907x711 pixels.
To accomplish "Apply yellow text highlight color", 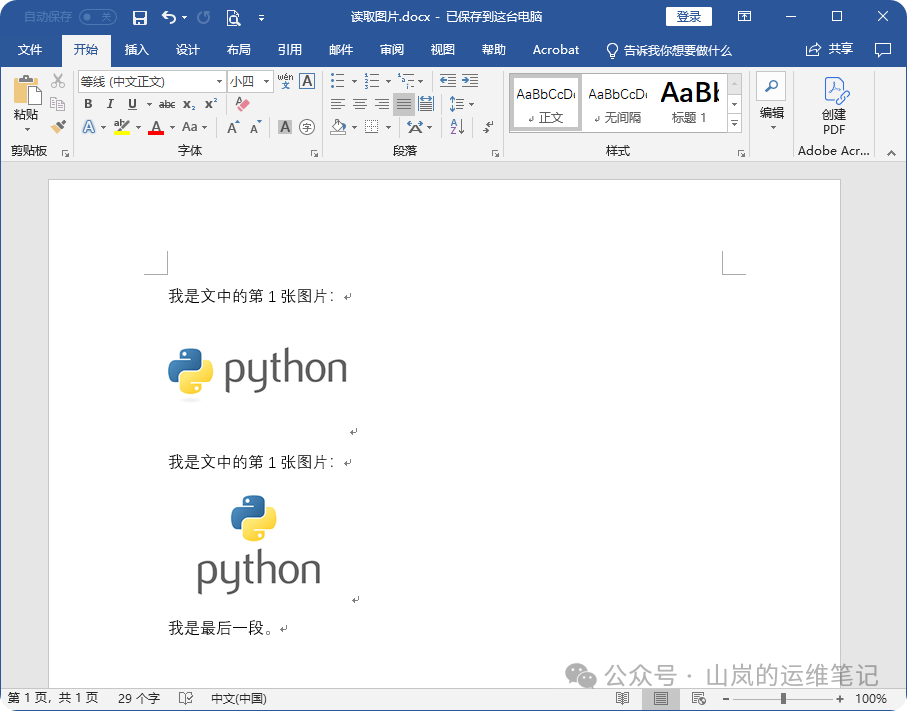I will pyautogui.click(x=121, y=127).
